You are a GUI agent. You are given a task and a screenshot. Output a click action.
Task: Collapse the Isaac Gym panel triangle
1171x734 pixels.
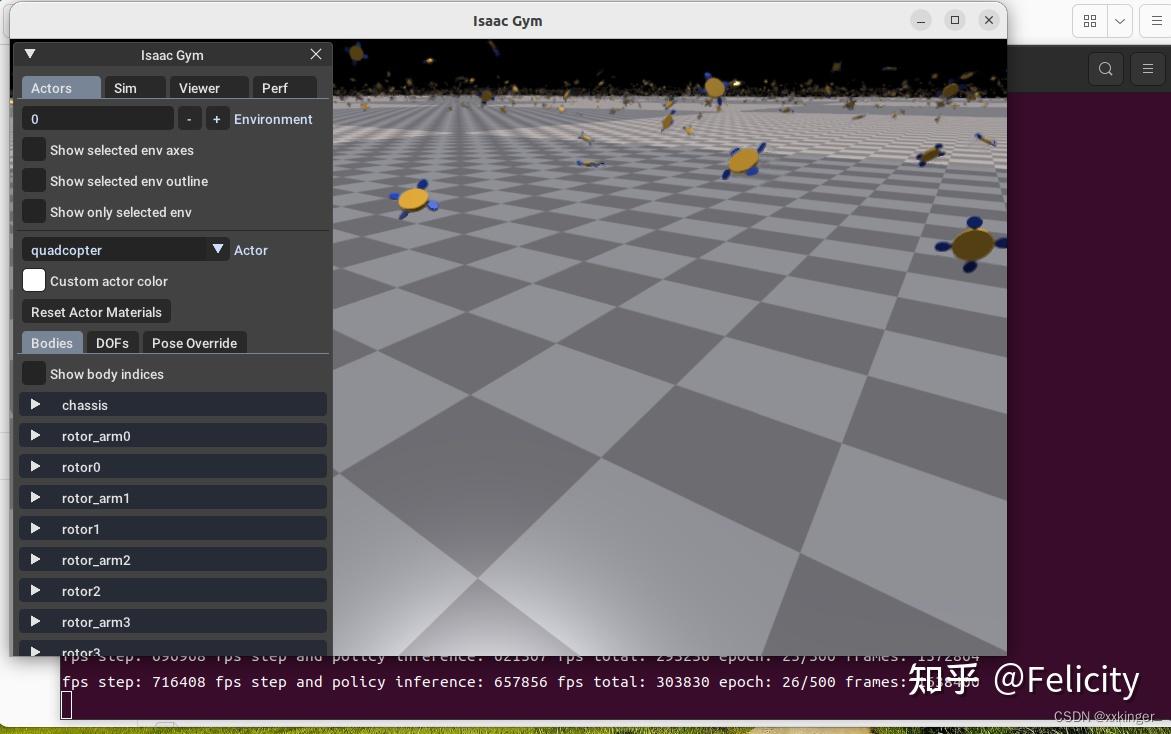30,54
